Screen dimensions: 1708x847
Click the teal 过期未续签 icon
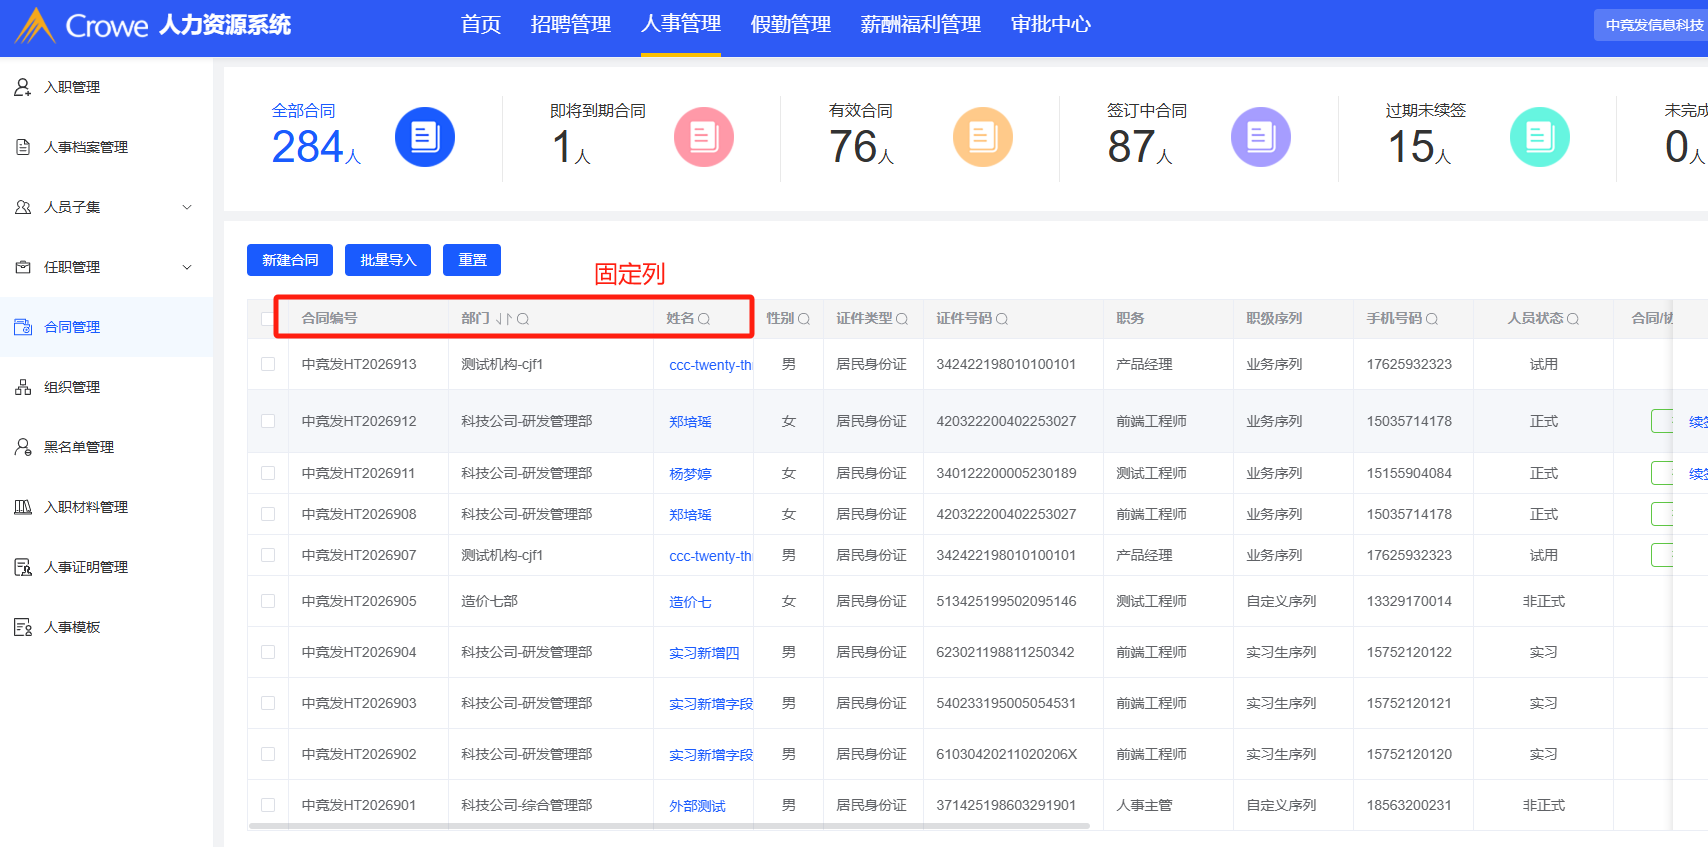tap(1539, 137)
